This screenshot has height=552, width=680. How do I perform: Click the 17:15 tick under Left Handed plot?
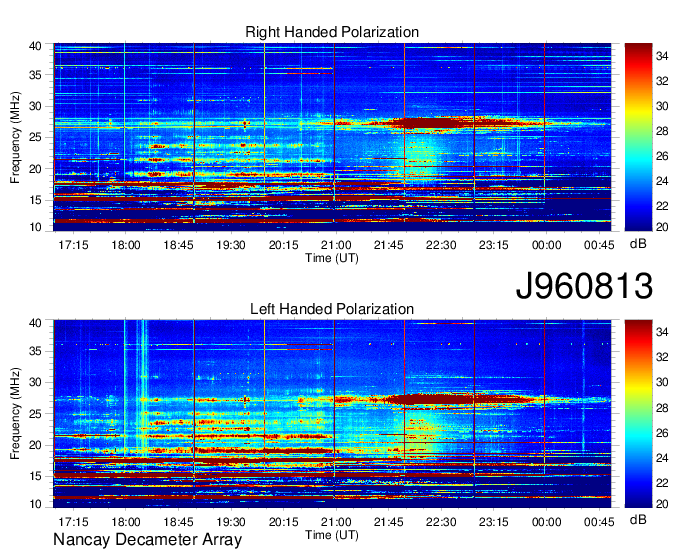click(x=73, y=522)
